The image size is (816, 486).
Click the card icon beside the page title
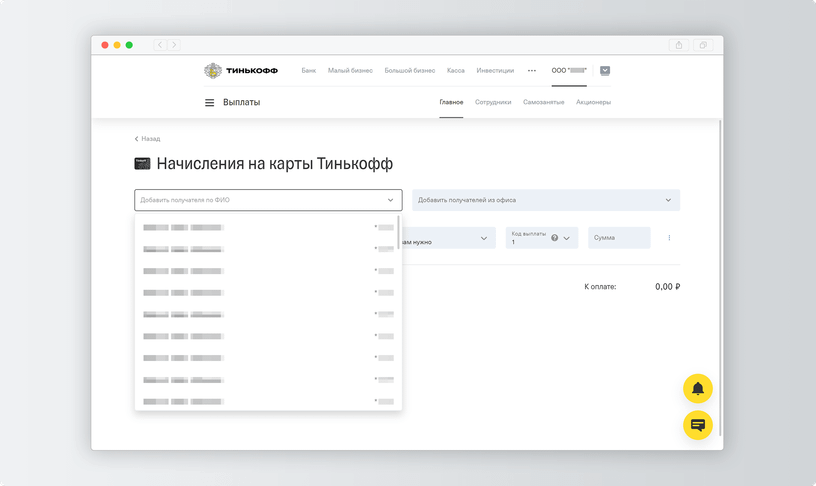click(142, 164)
